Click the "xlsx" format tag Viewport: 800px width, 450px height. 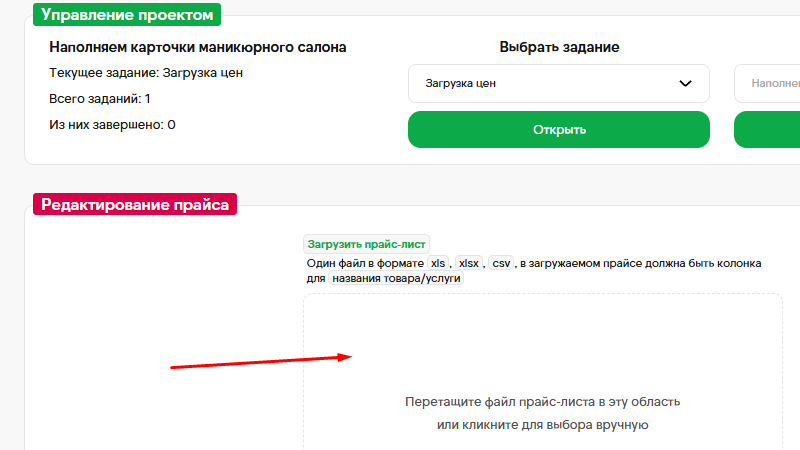tap(469, 263)
